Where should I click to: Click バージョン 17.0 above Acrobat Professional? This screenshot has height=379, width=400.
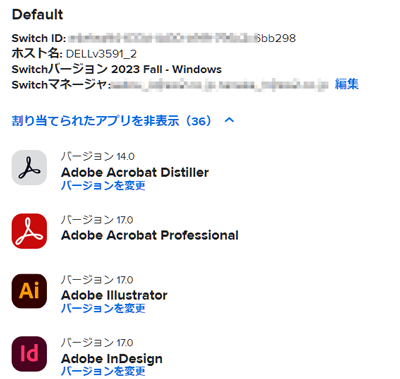(x=97, y=220)
